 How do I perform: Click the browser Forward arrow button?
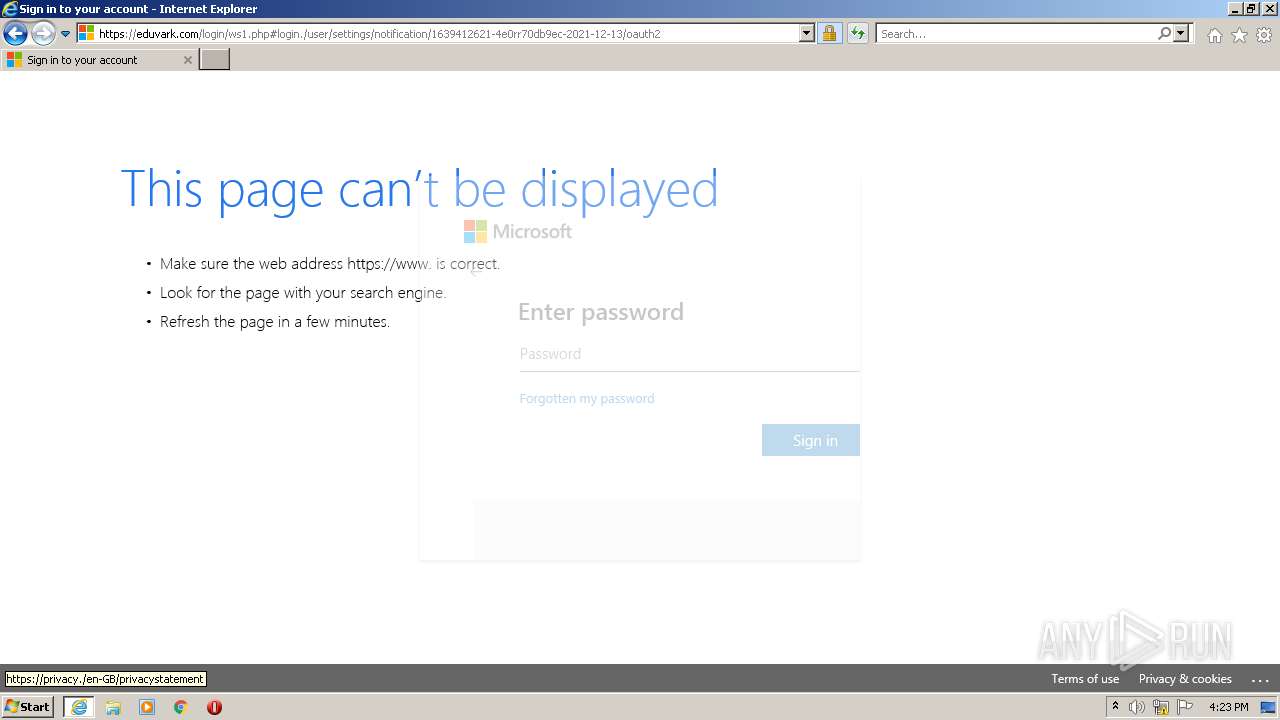(43, 34)
